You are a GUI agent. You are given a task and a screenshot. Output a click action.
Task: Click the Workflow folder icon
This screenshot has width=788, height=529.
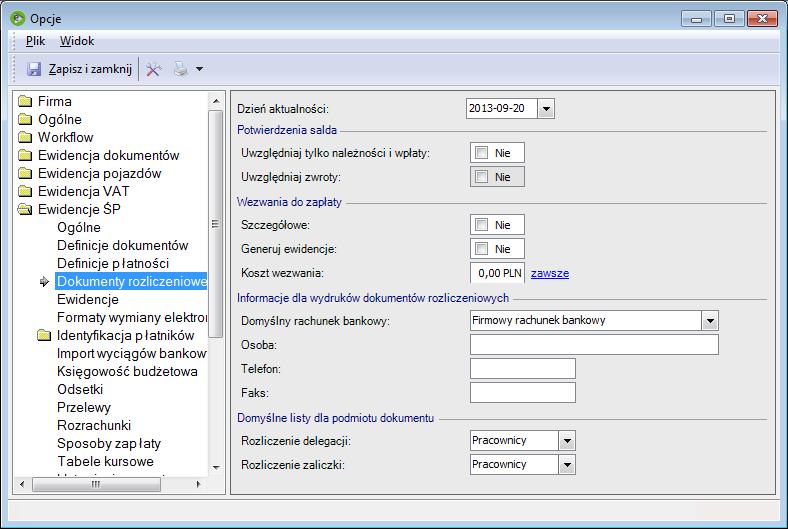click(x=25, y=138)
